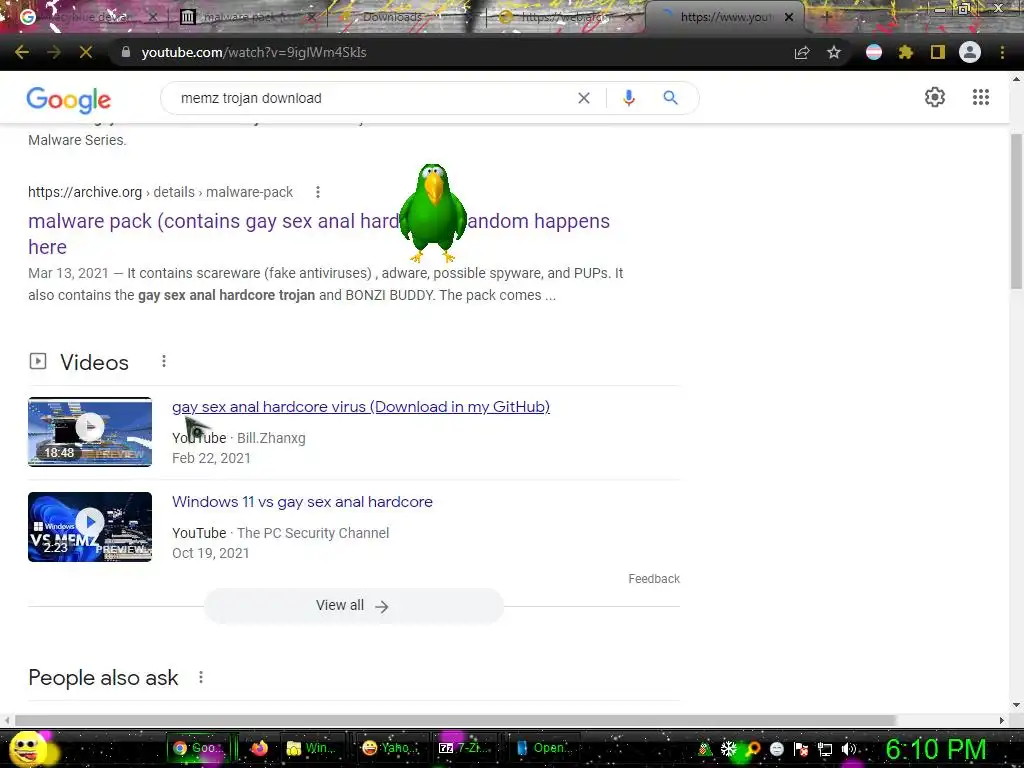1024x768 pixels.
Task: Share this page via the share icon
Action: pyautogui.click(x=802, y=52)
